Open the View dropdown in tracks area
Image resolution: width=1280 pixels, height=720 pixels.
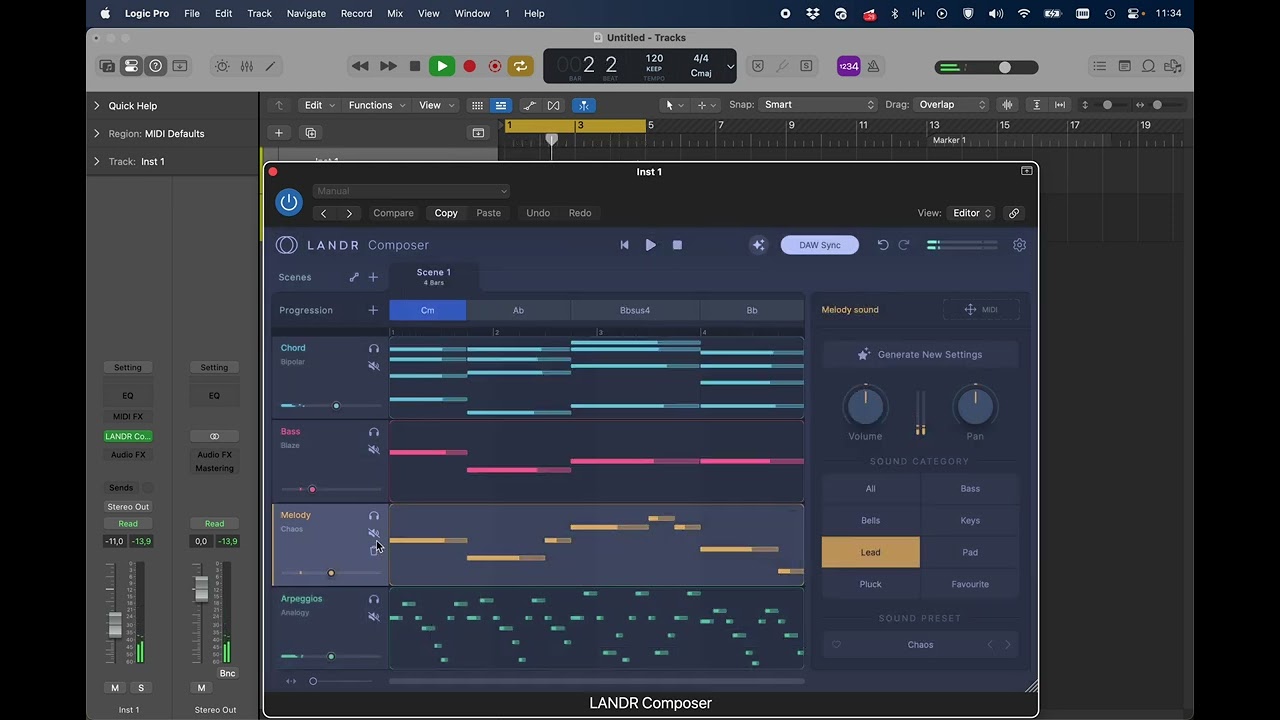pyautogui.click(x=435, y=105)
